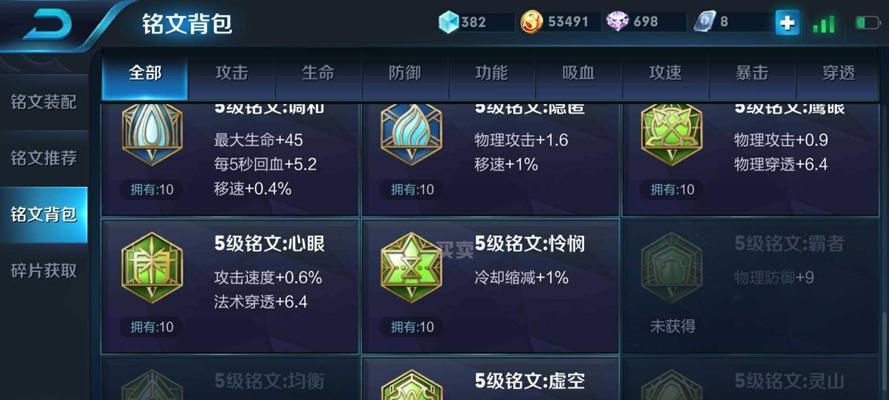This screenshot has height=400, width=889.
Task: Select the 怜悯 rune star icon
Action: 411,267
